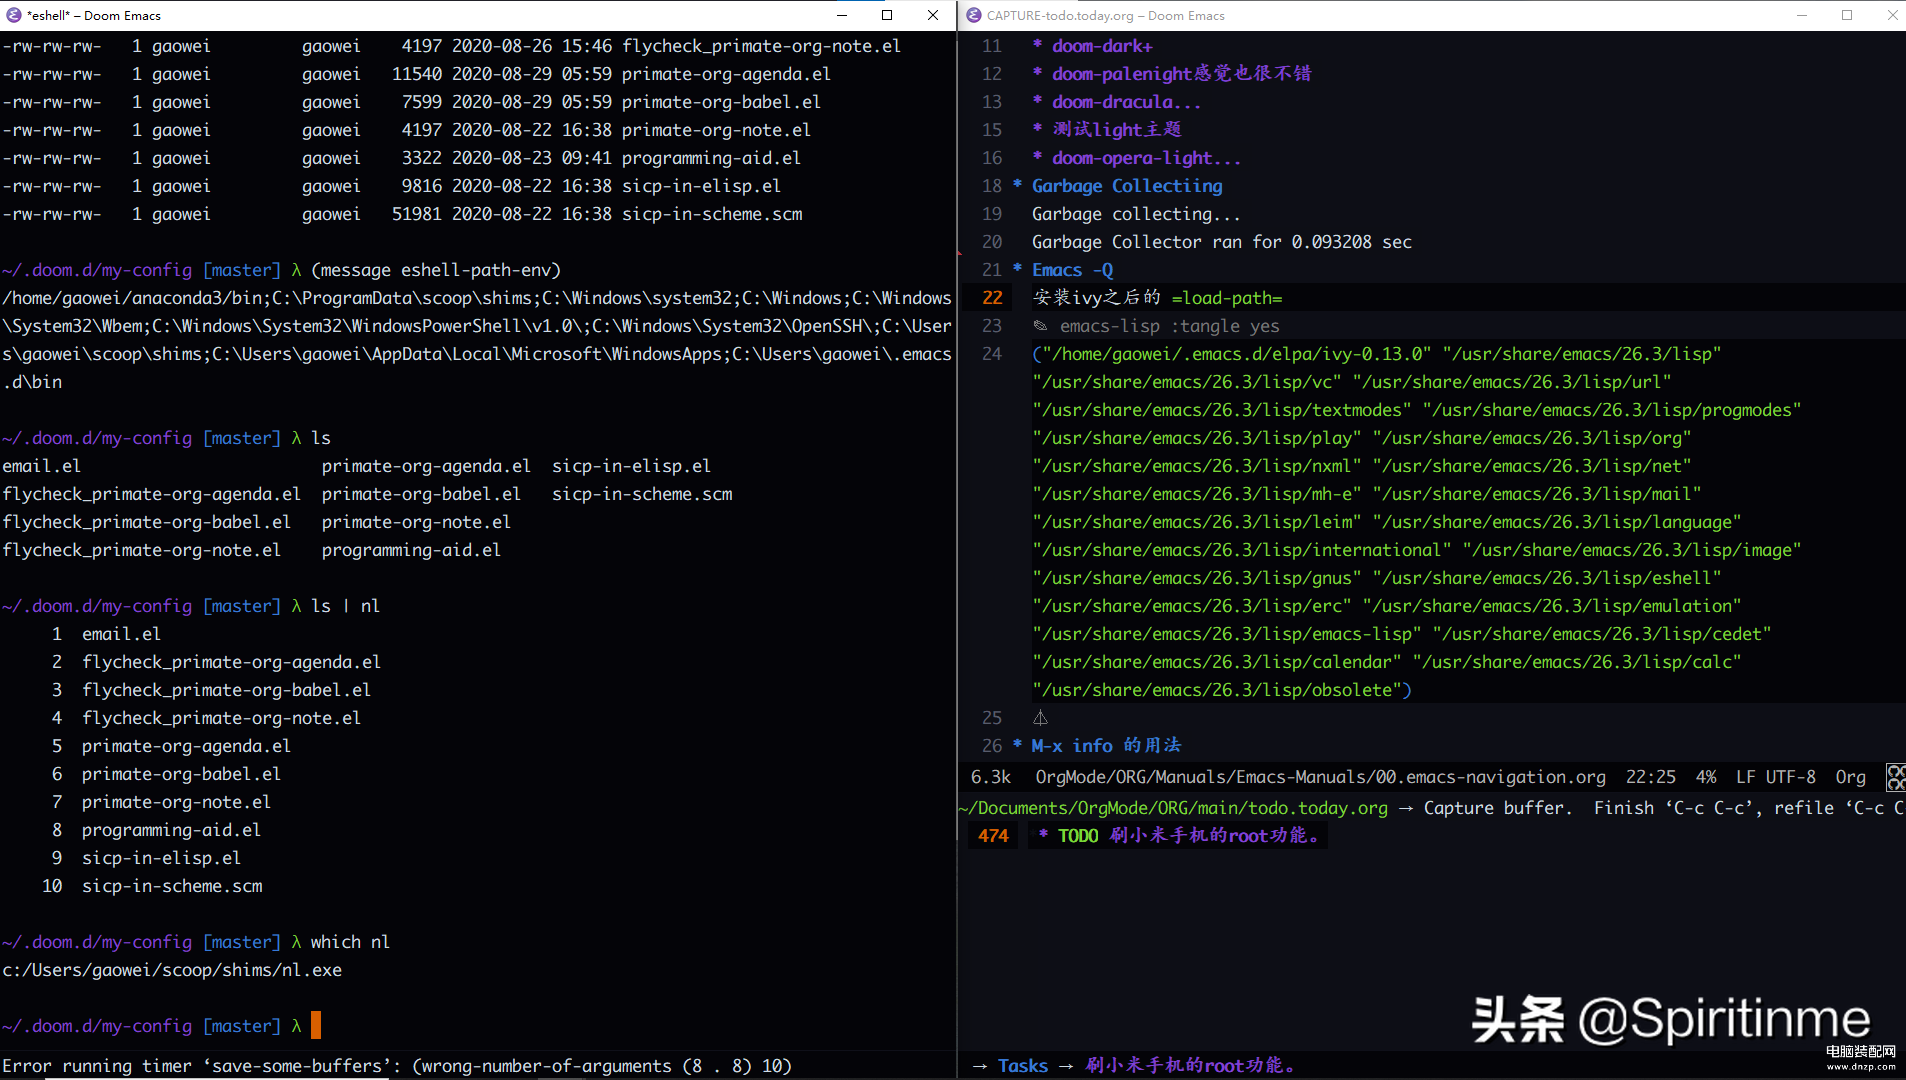Click numbered row 8 'programming-aid.el'

tap(171, 830)
